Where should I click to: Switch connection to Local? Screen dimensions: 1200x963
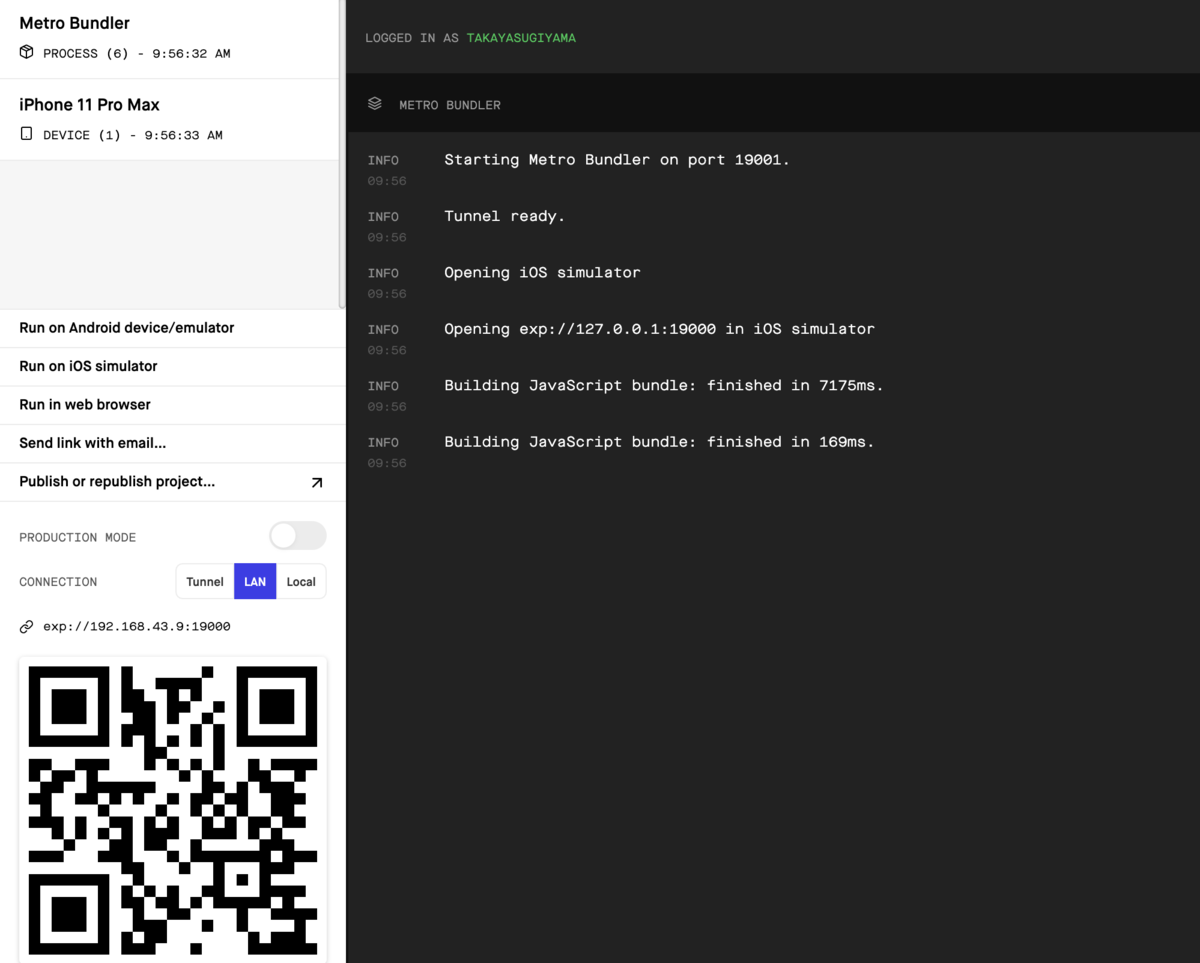pos(301,581)
